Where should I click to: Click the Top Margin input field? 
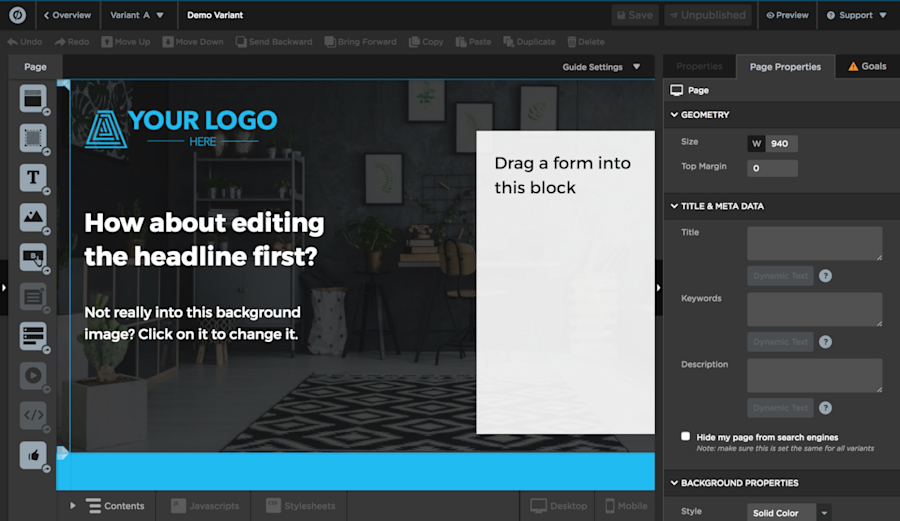[772, 168]
